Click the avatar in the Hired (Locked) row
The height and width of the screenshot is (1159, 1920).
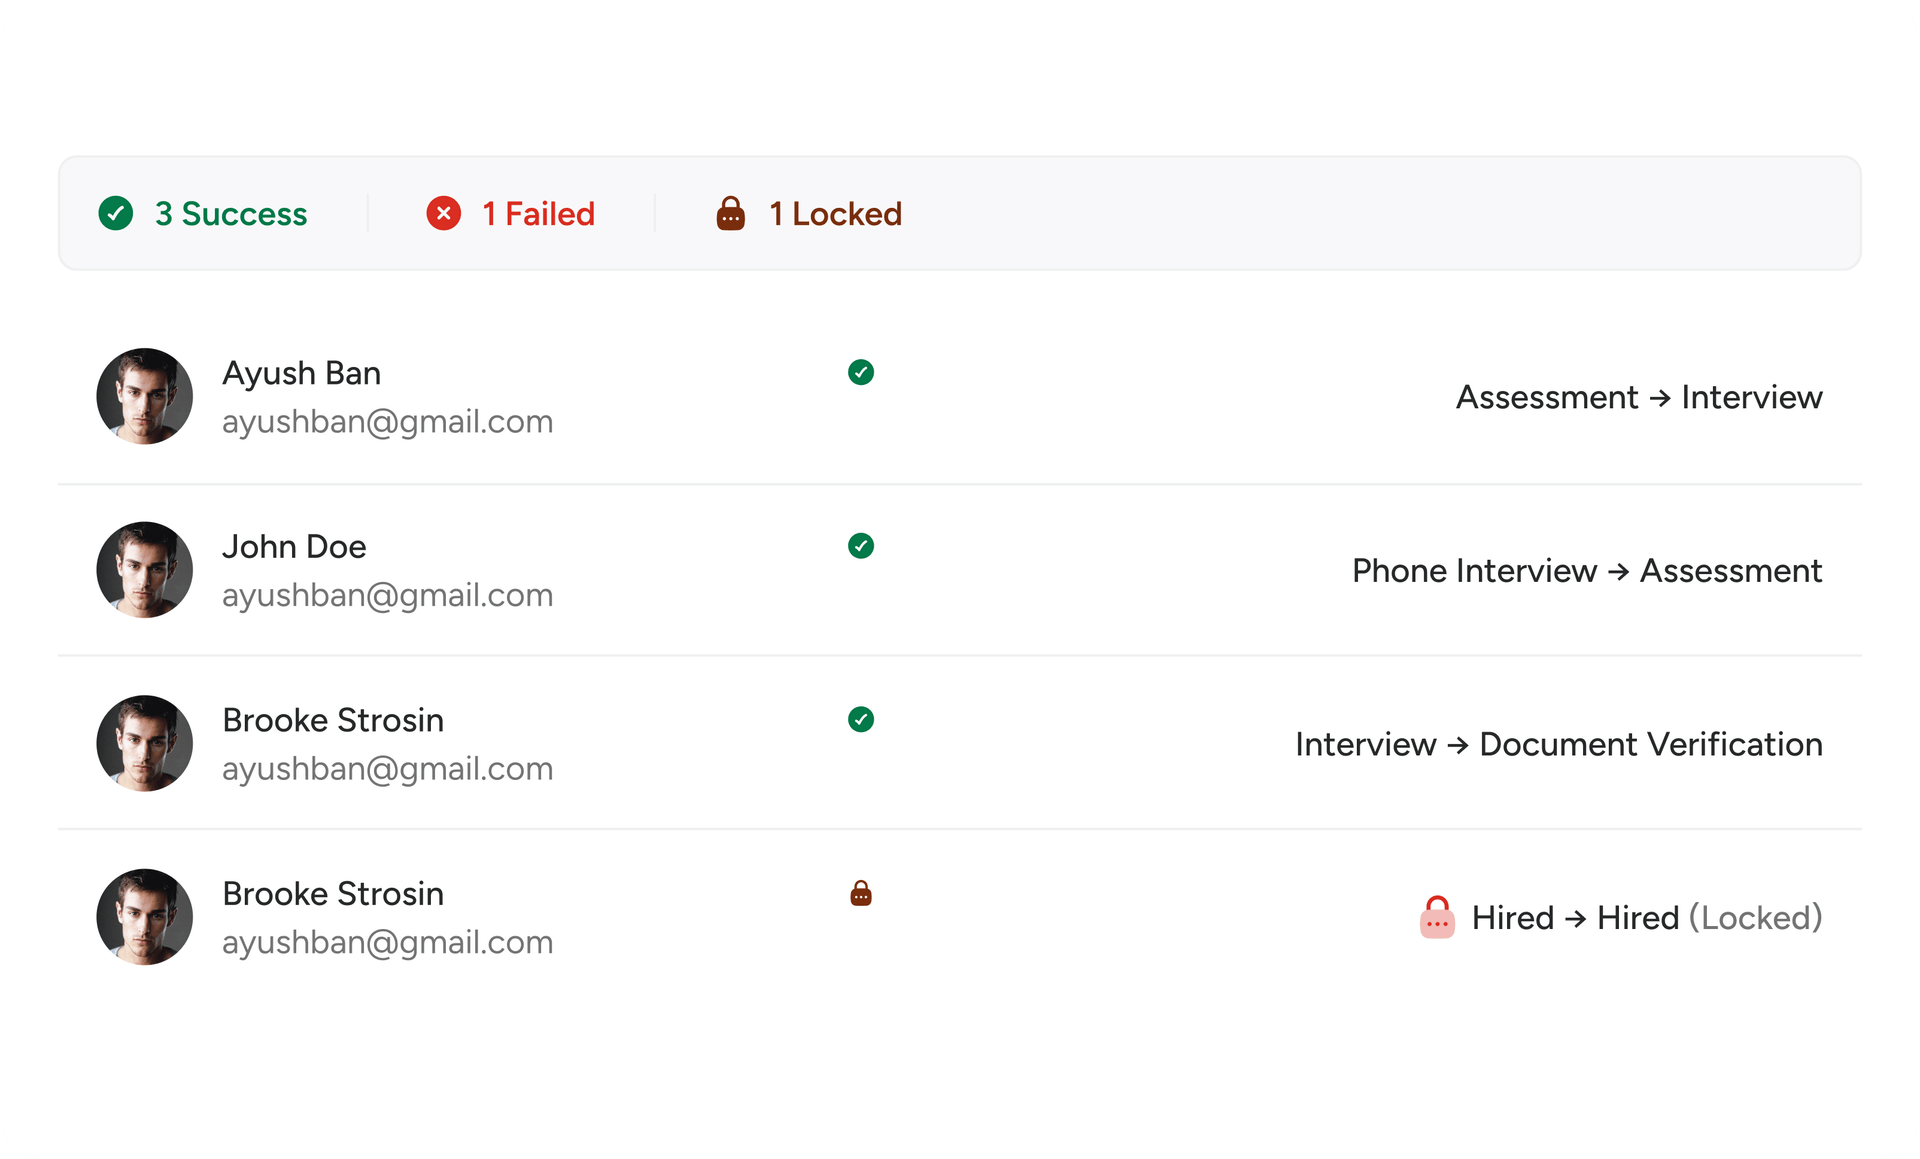(145, 917)
